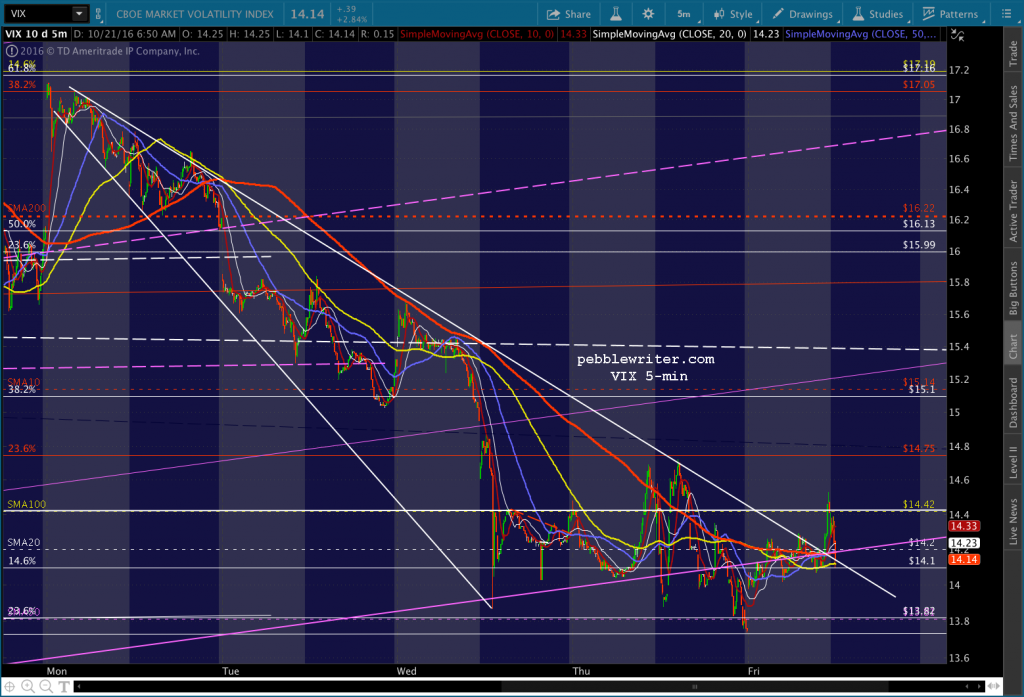Click the white 14.23 price axis tag
The width and height of the screenshot is (1024, 697).
pos(963,543)
